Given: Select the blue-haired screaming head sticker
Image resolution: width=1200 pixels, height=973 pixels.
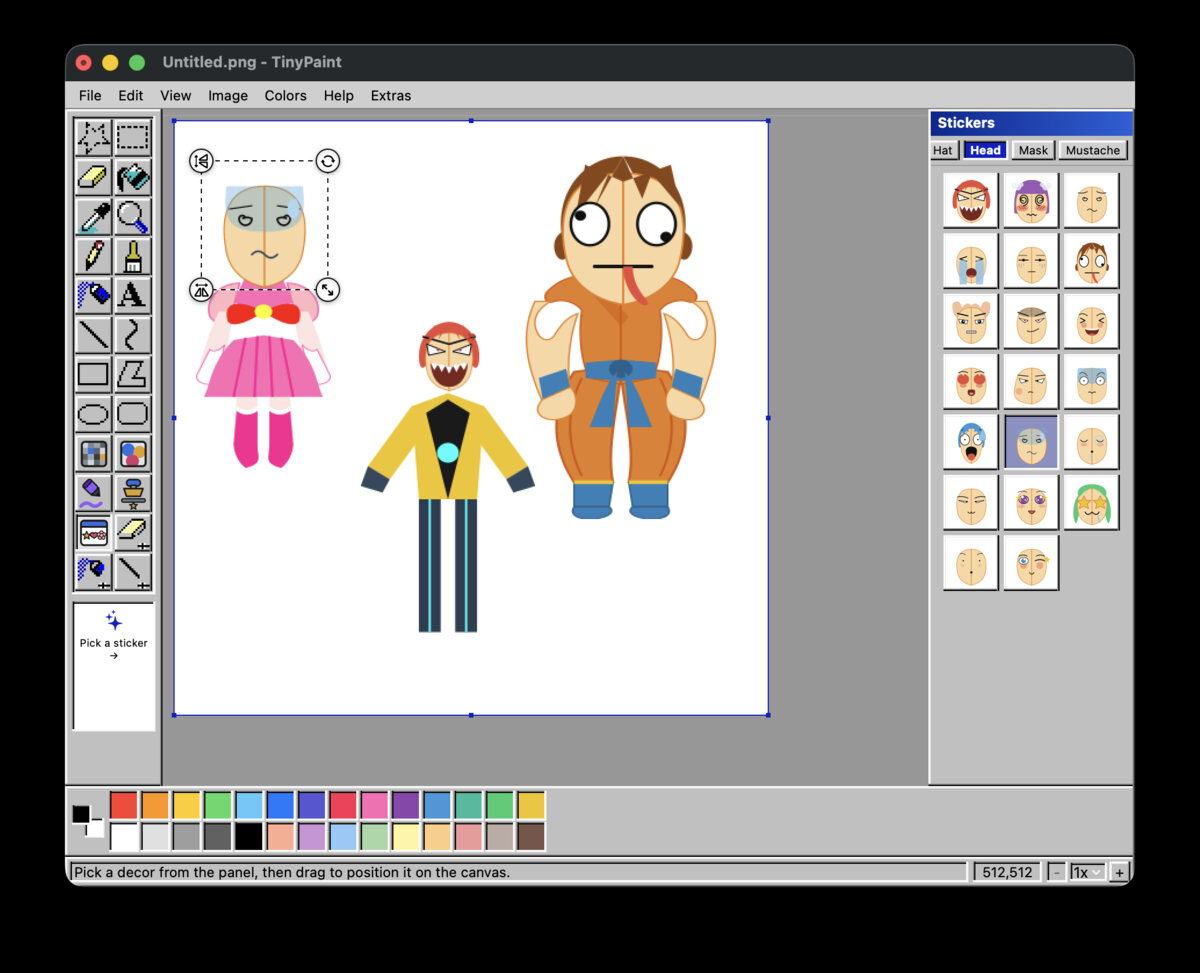Looking at the screenshot, I should (971, 441).
